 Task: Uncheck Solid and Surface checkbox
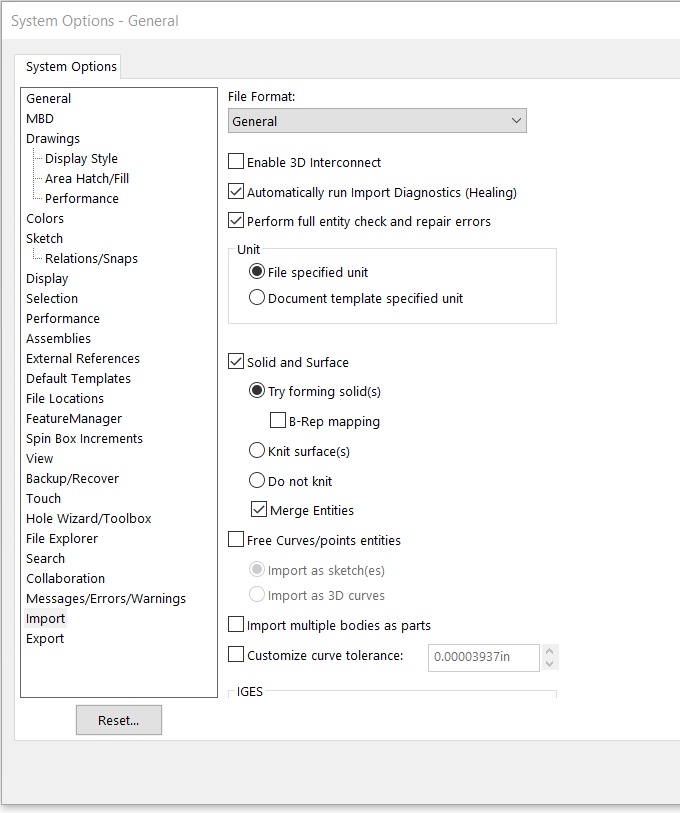[x=236, y=361]
